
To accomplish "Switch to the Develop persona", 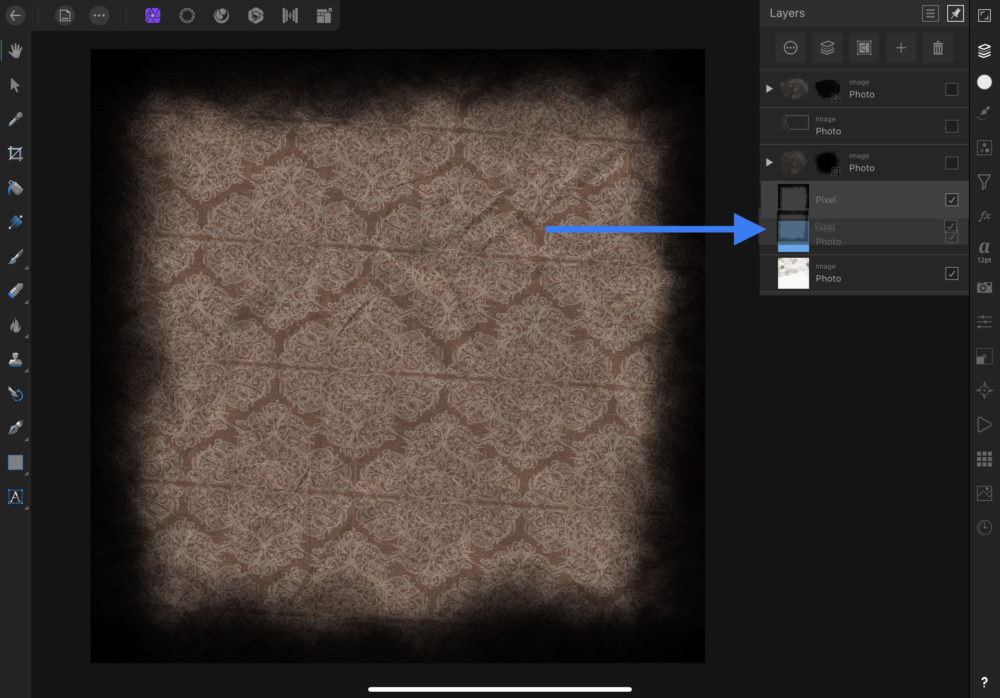I will tap(256, 15).
